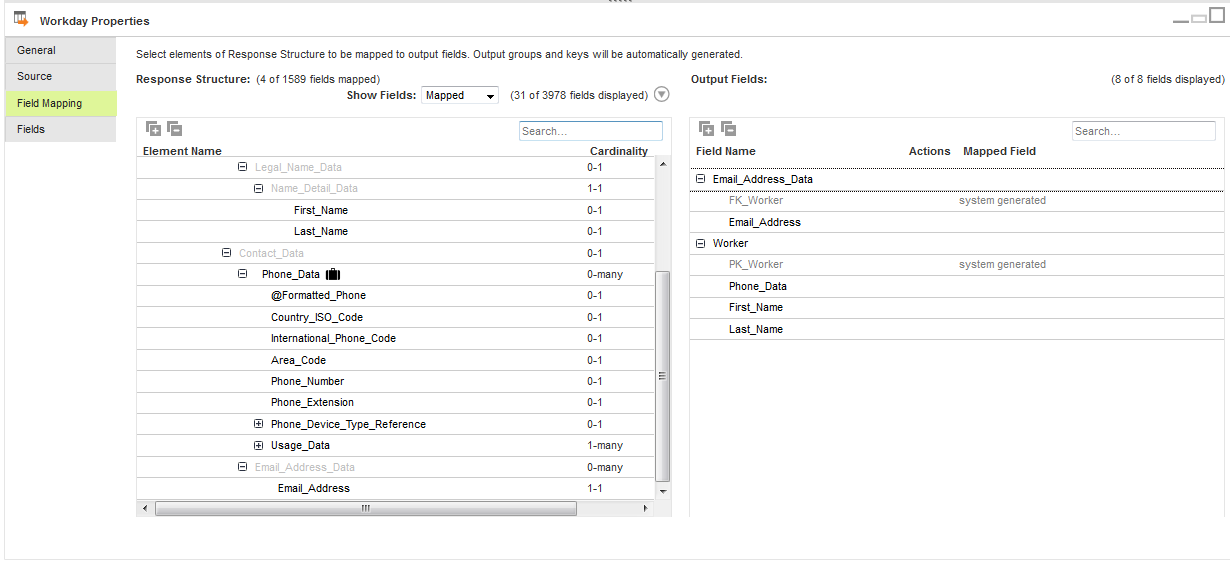The height and width of the screenshot is (561, 1230).
Task: Expand all in Output Fields toolbar
Action: tap(706, 128)
